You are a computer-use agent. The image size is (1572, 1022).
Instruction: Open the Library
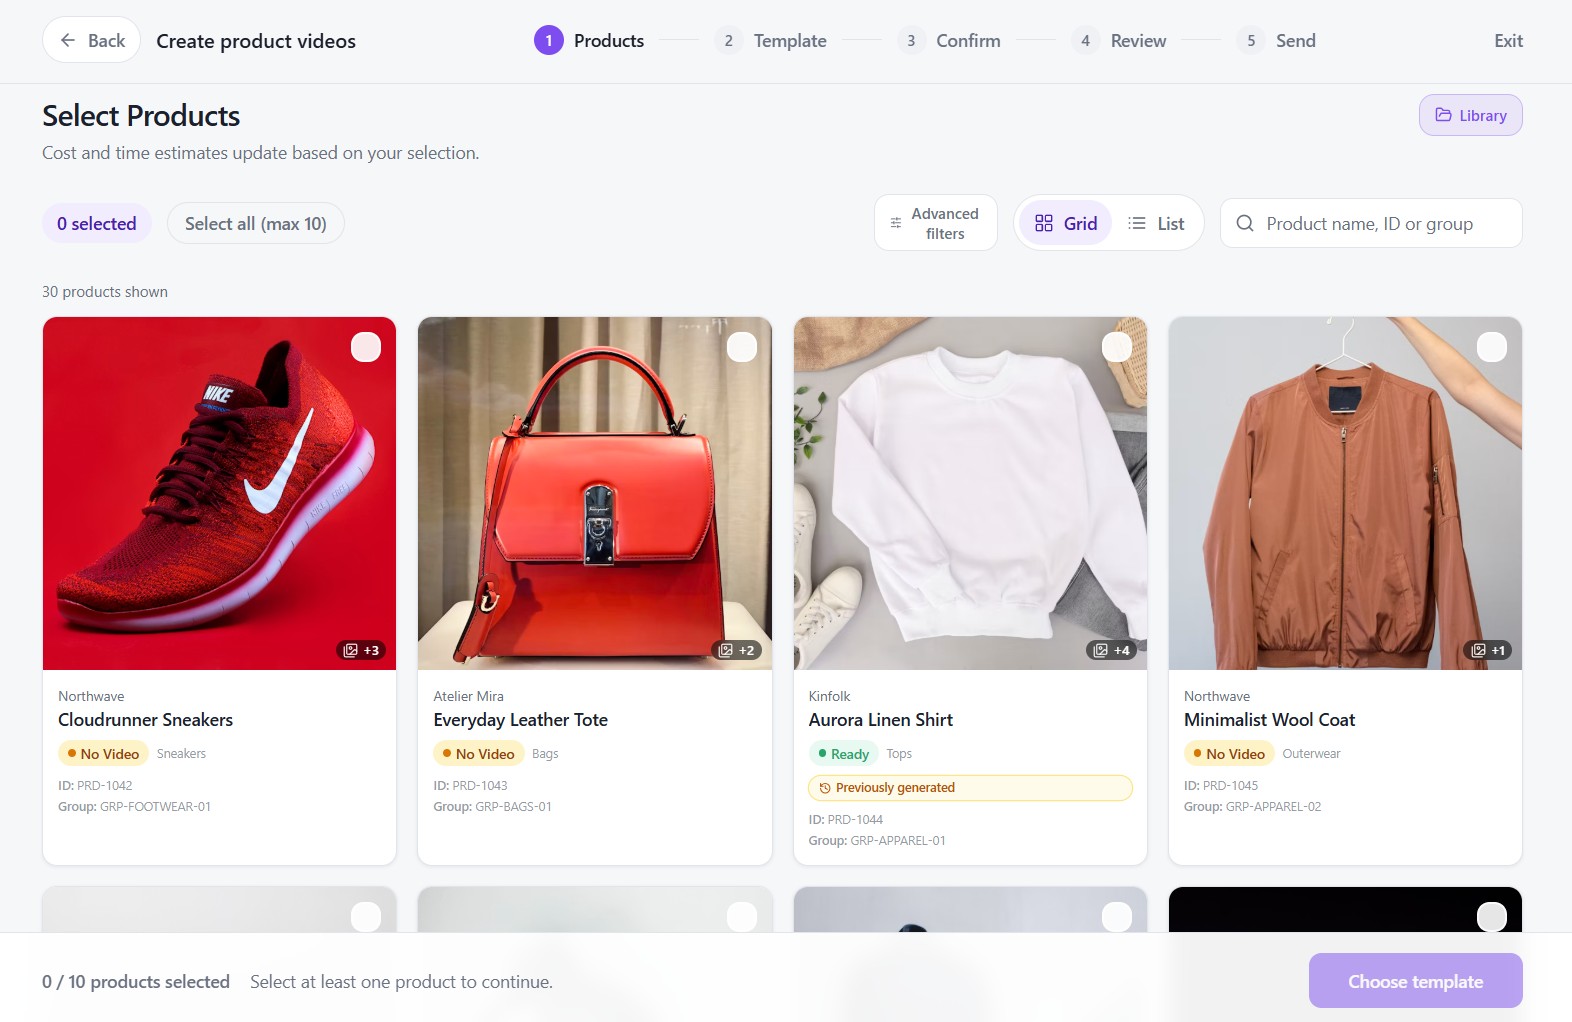click(1470, 115)
